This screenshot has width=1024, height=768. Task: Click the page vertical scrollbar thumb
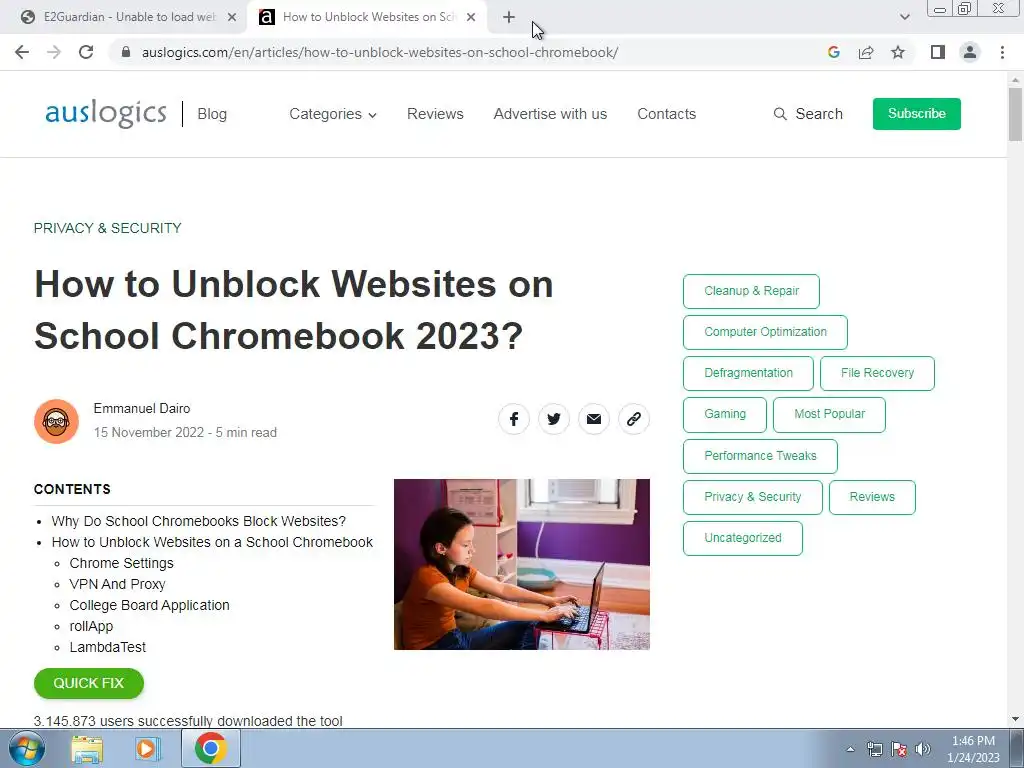click(x=1016, y=114)
